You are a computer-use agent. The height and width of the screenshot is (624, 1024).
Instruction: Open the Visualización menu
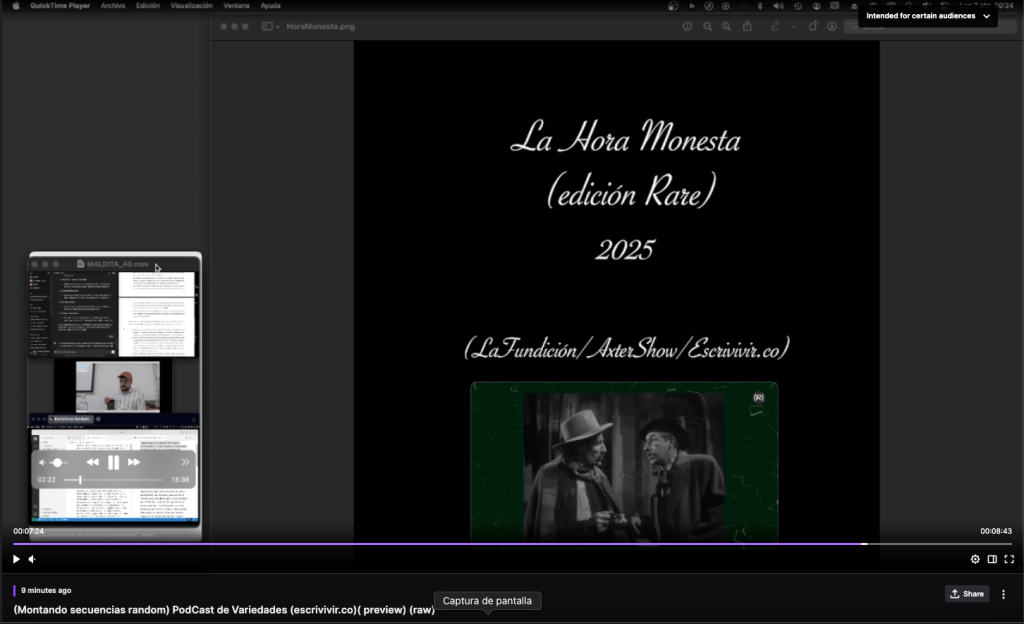[x=191, y=5]
